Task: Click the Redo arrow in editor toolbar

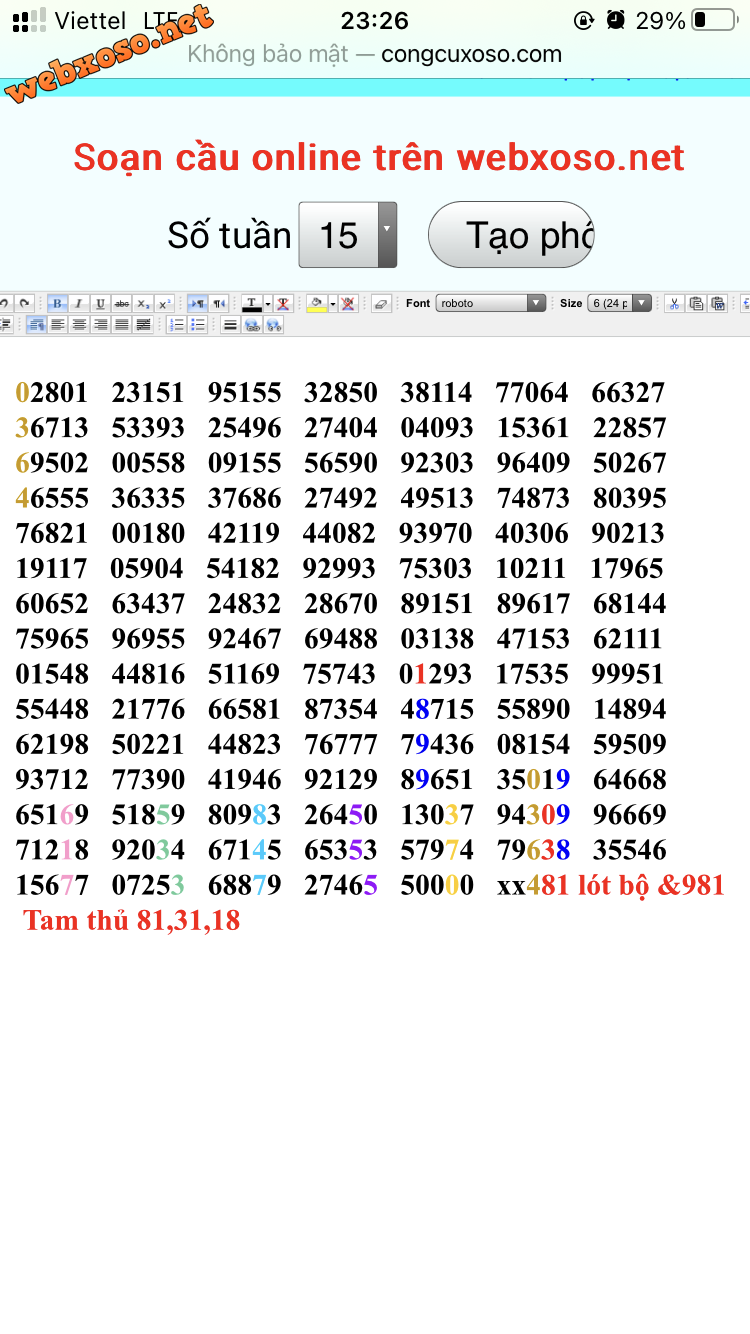Action: point(24,303)
